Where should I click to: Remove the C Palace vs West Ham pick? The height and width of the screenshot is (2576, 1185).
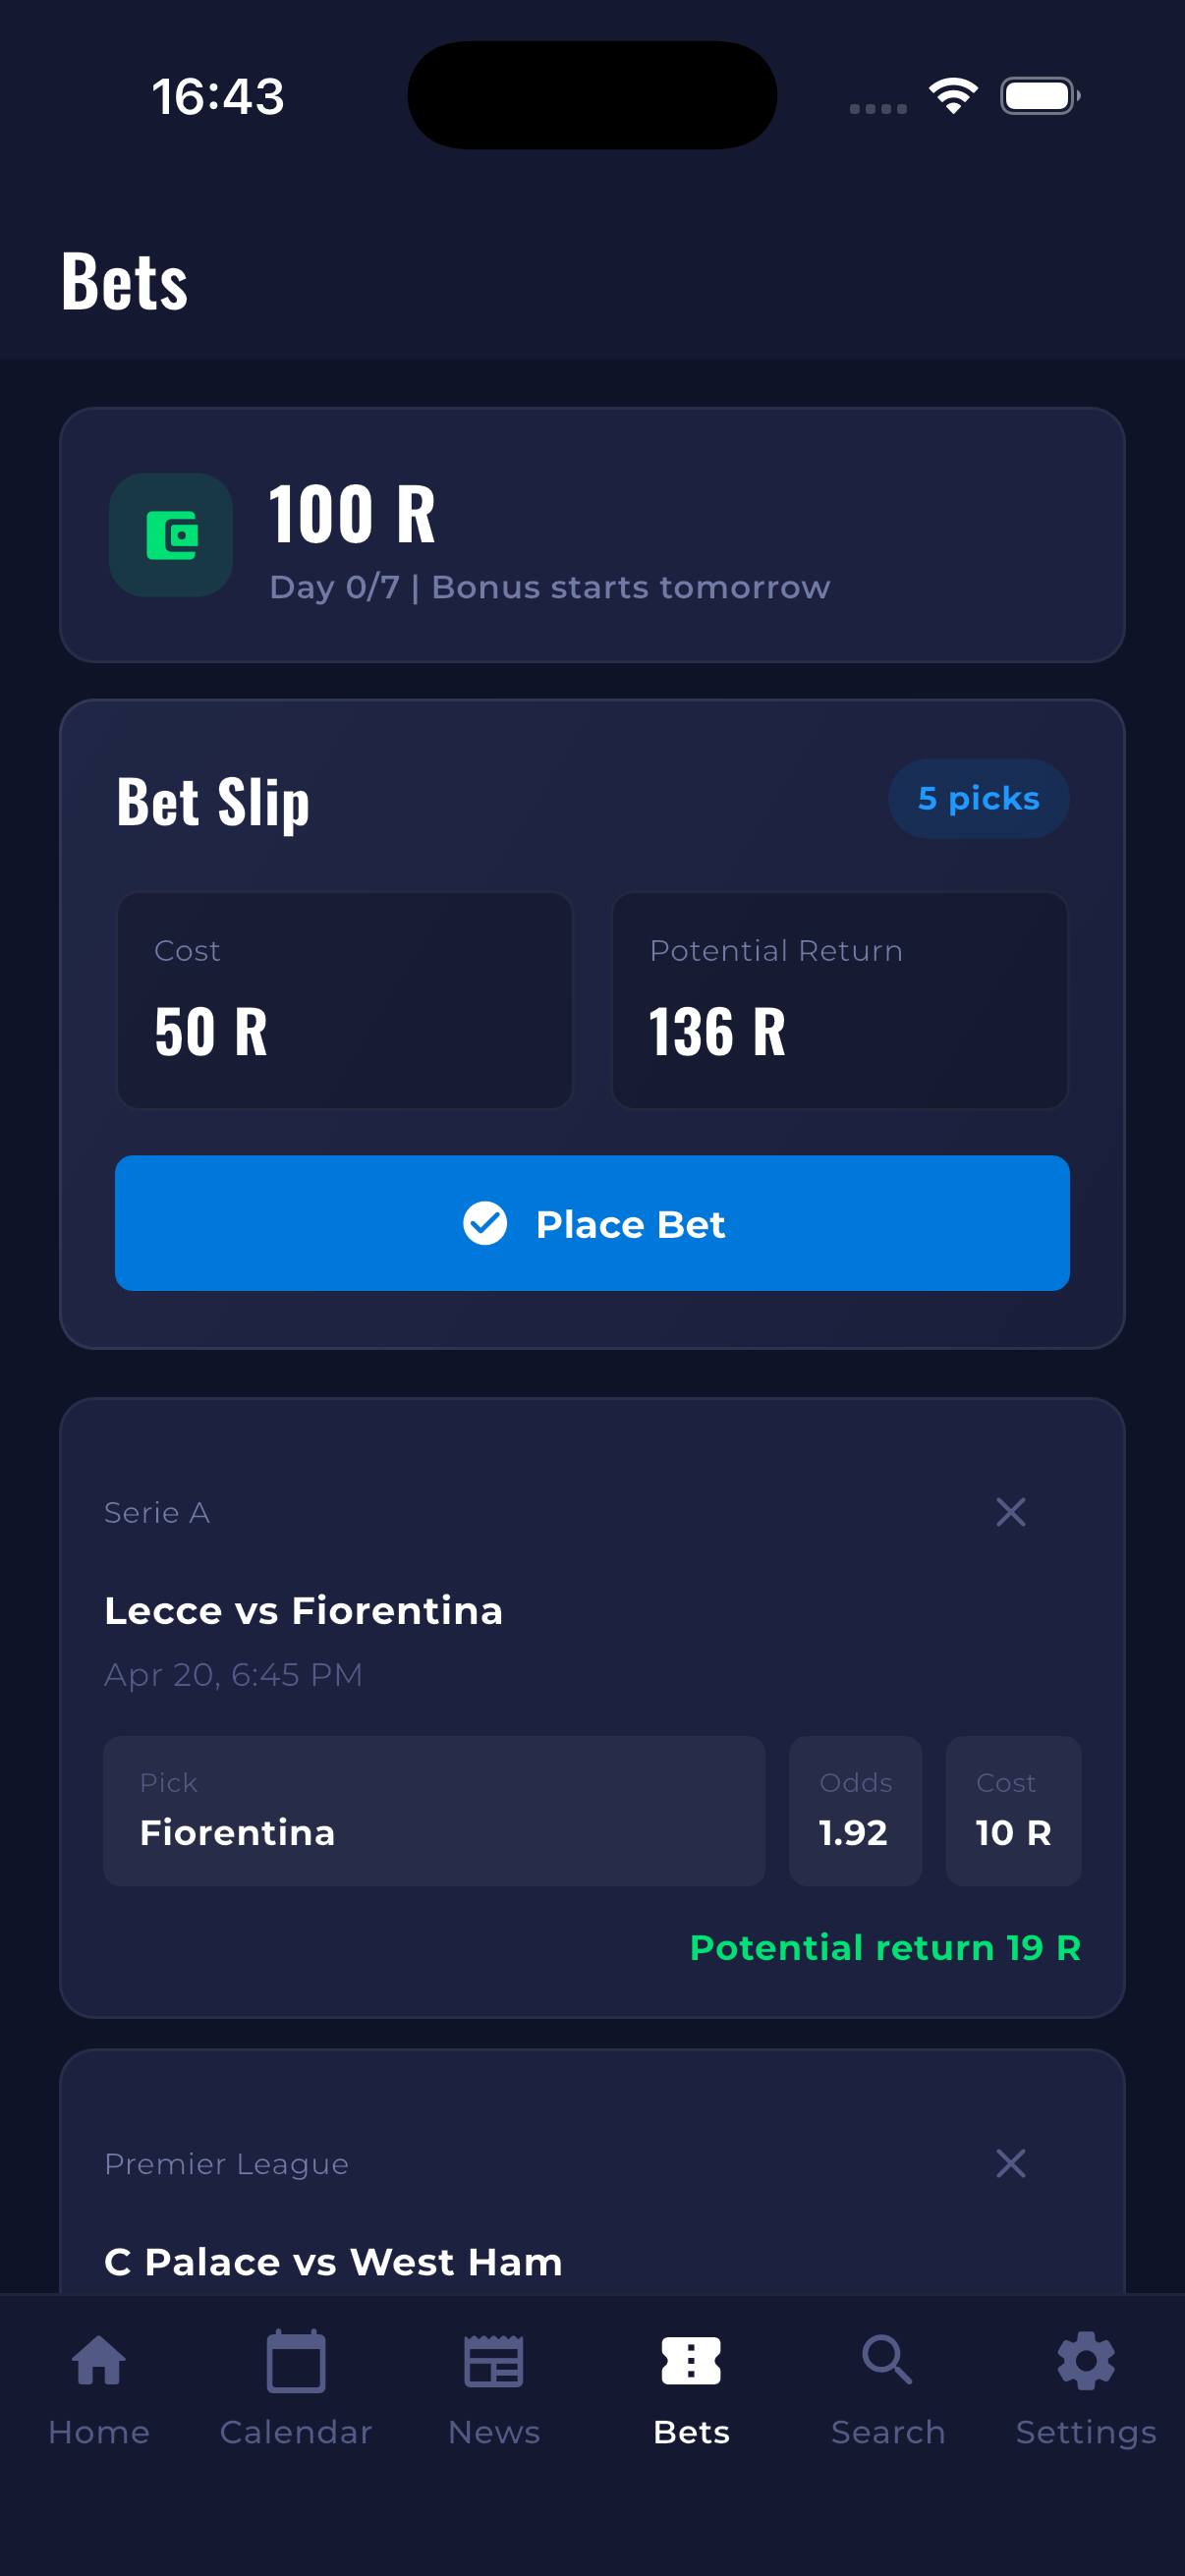tap(1010, 2163)
